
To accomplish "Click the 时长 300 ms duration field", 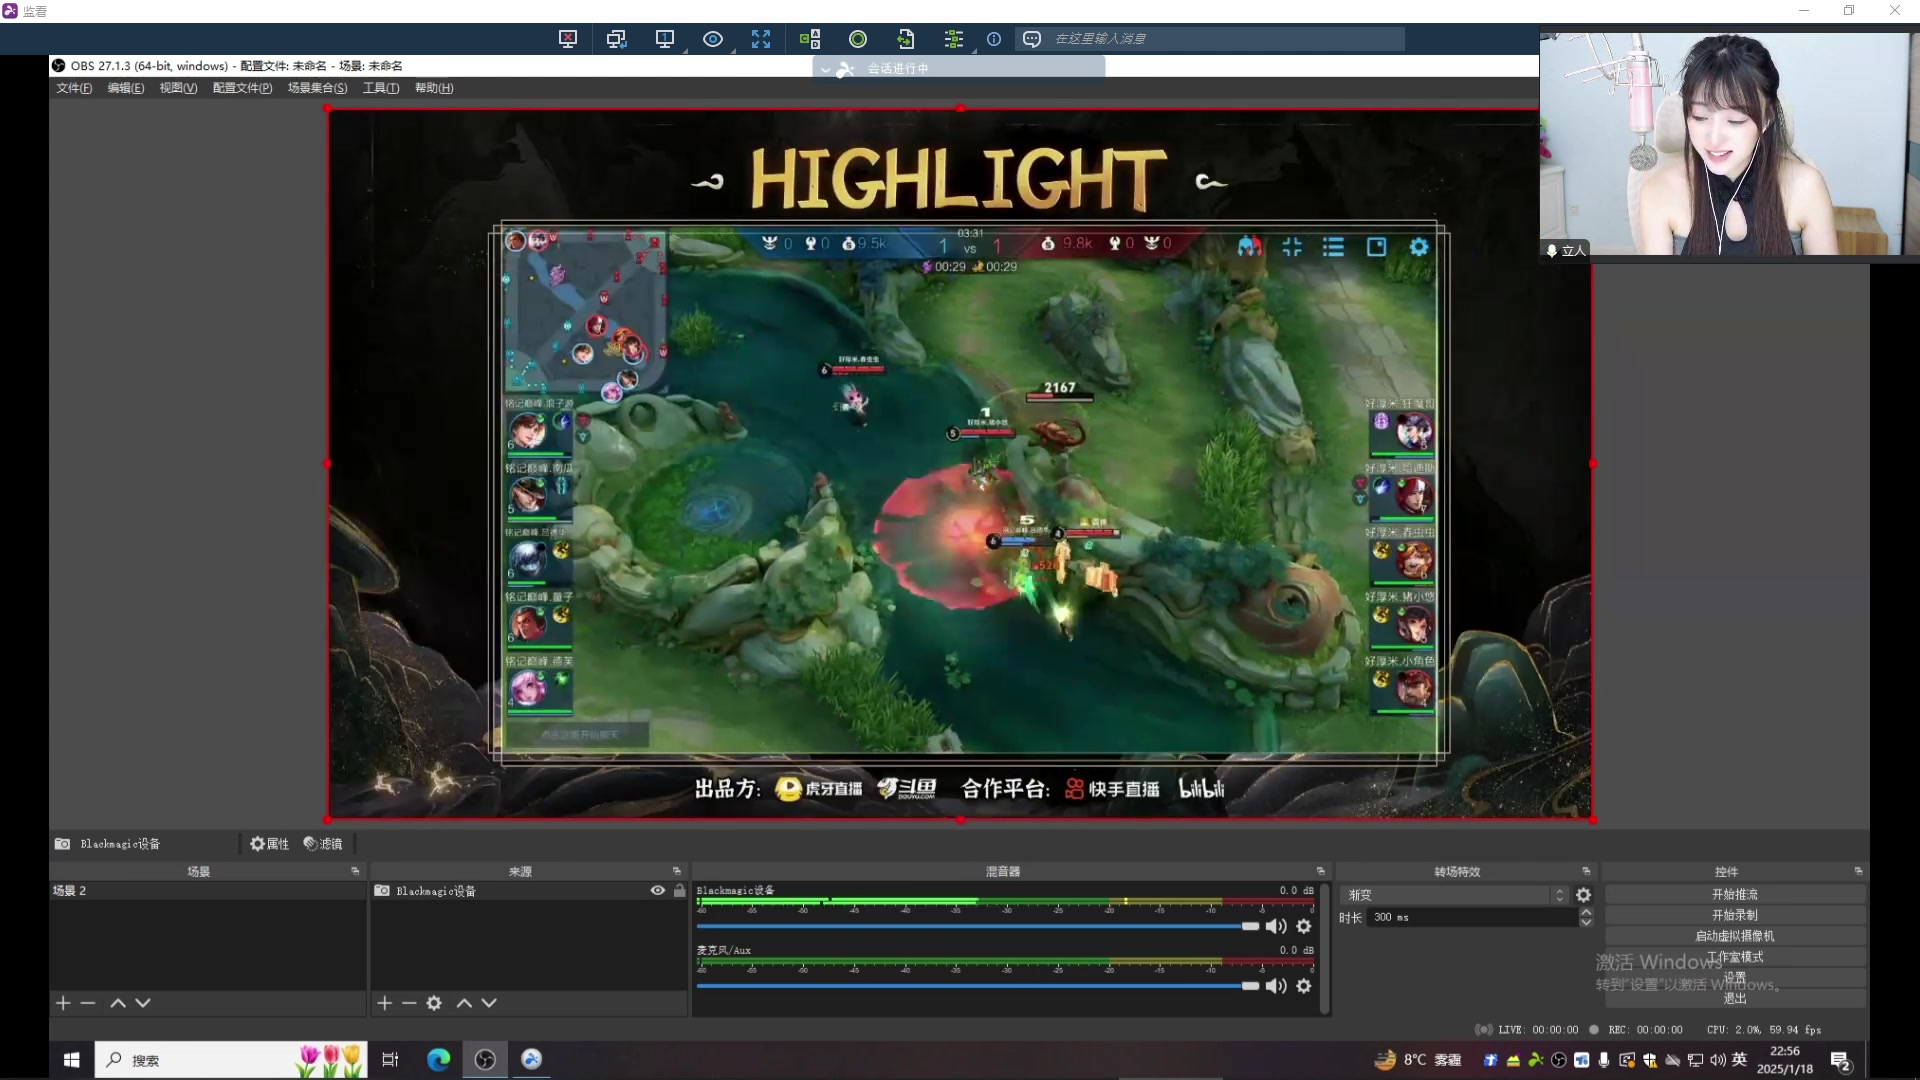I will 1472,917.
